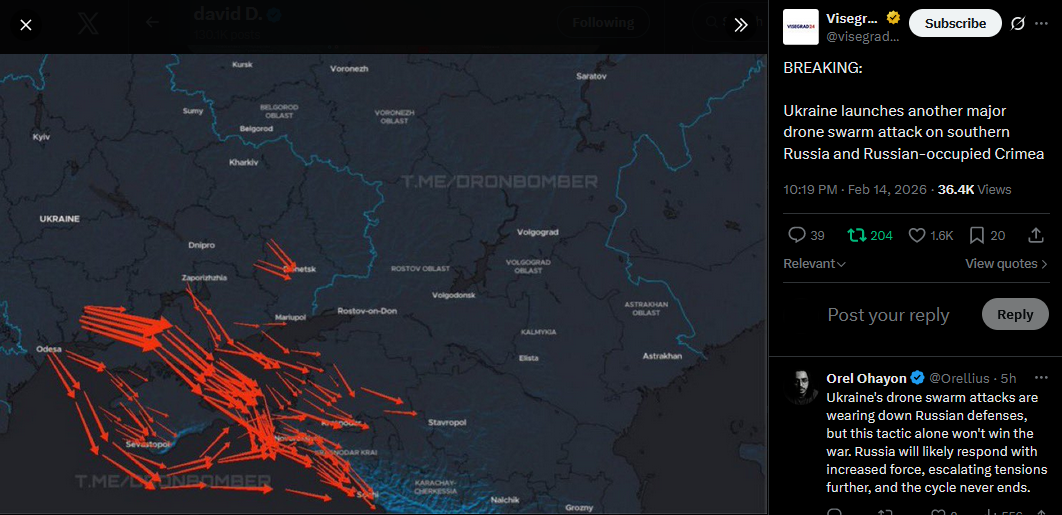Click the dimmed X logo behind the viewer
1062x515 pixels.
point(88,24)
